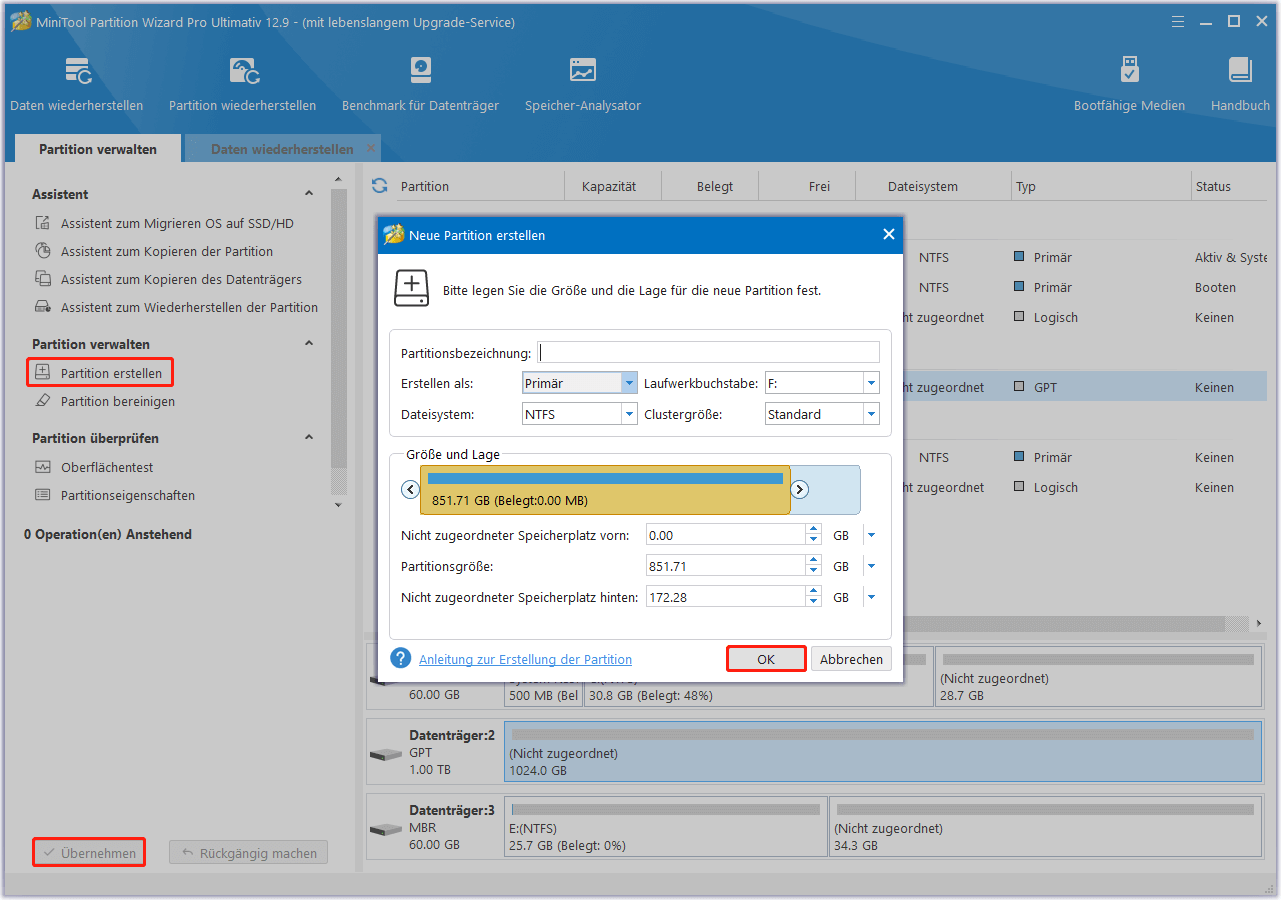
Task: Collapse the Partition überprüfen section
Action: click(309, 438)
